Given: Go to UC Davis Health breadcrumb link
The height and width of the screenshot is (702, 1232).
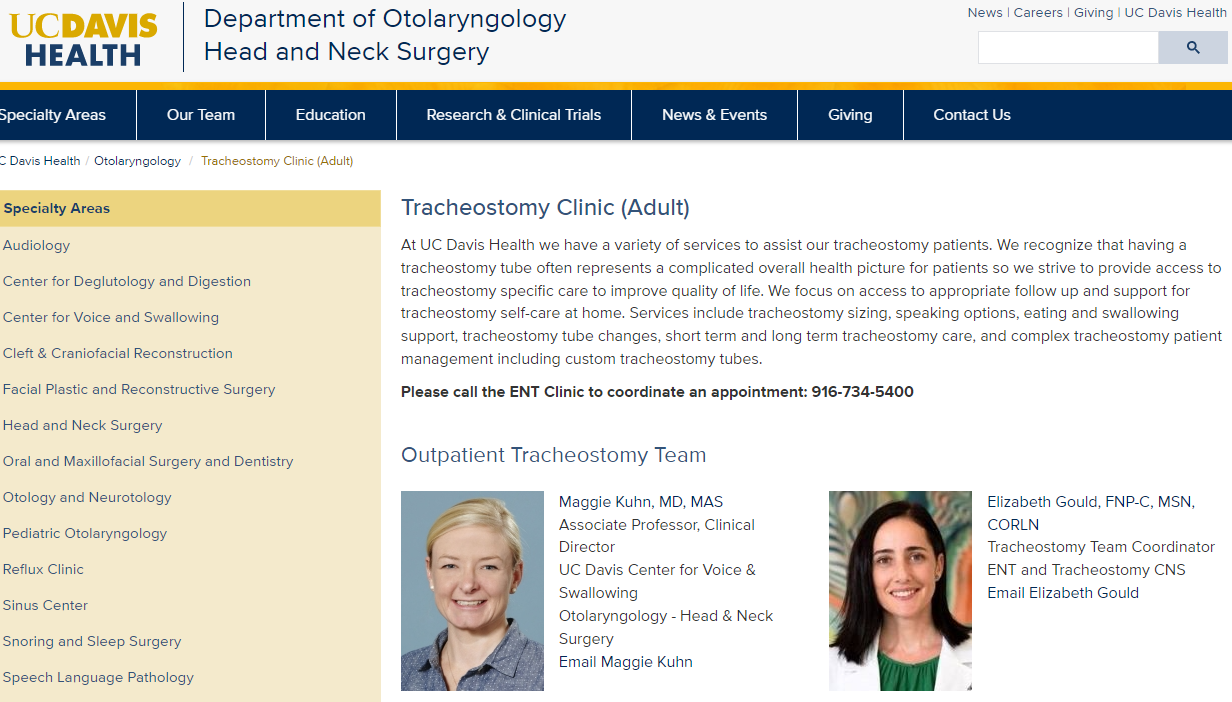Looking at the screenshot, I should click(40, 161).
